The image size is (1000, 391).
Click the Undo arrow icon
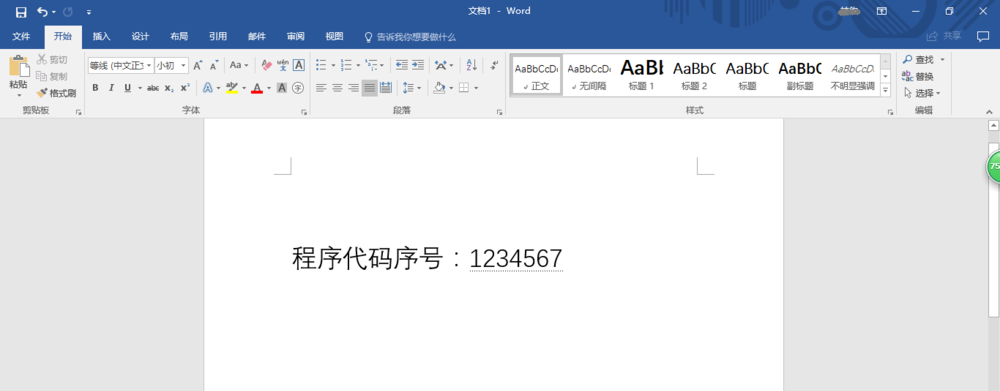point(42,11)
